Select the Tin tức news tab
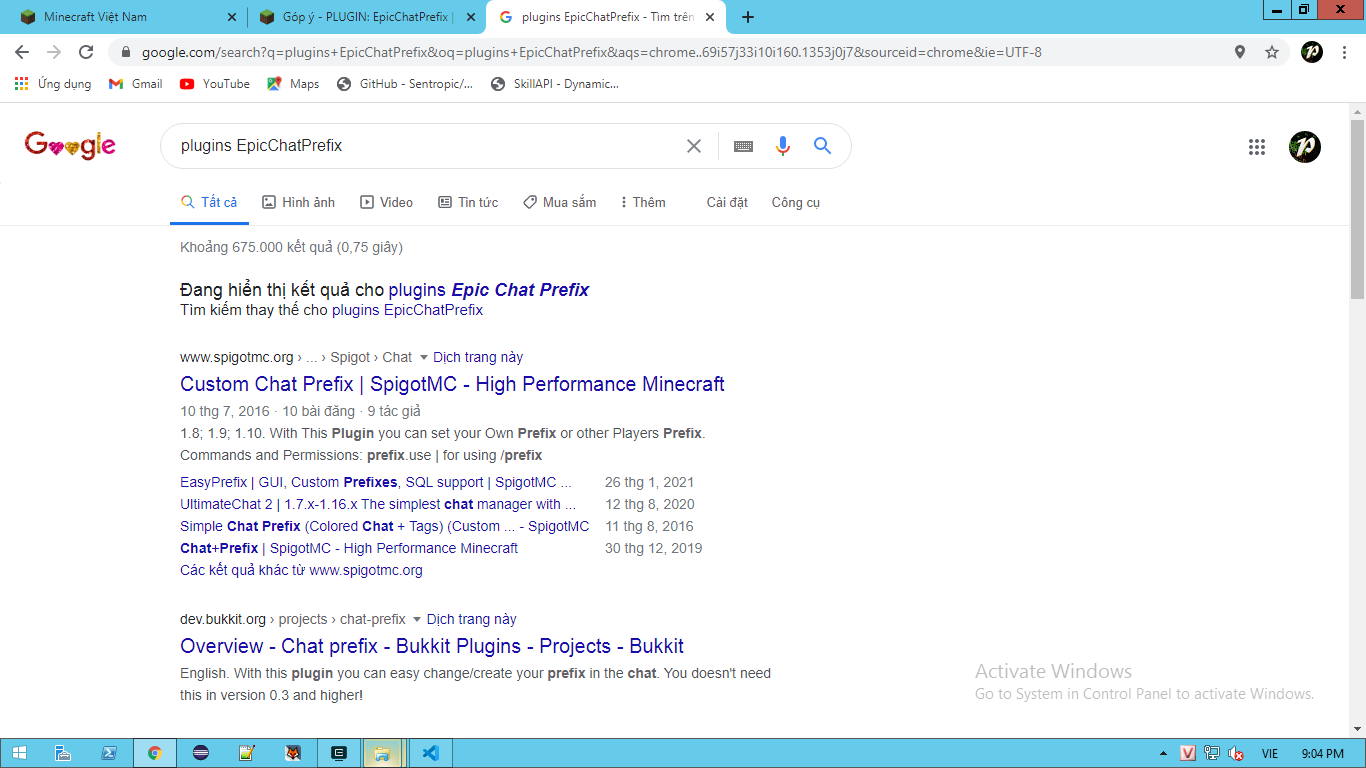Viewport: 1366px width, 768px height. click(468, 202)
